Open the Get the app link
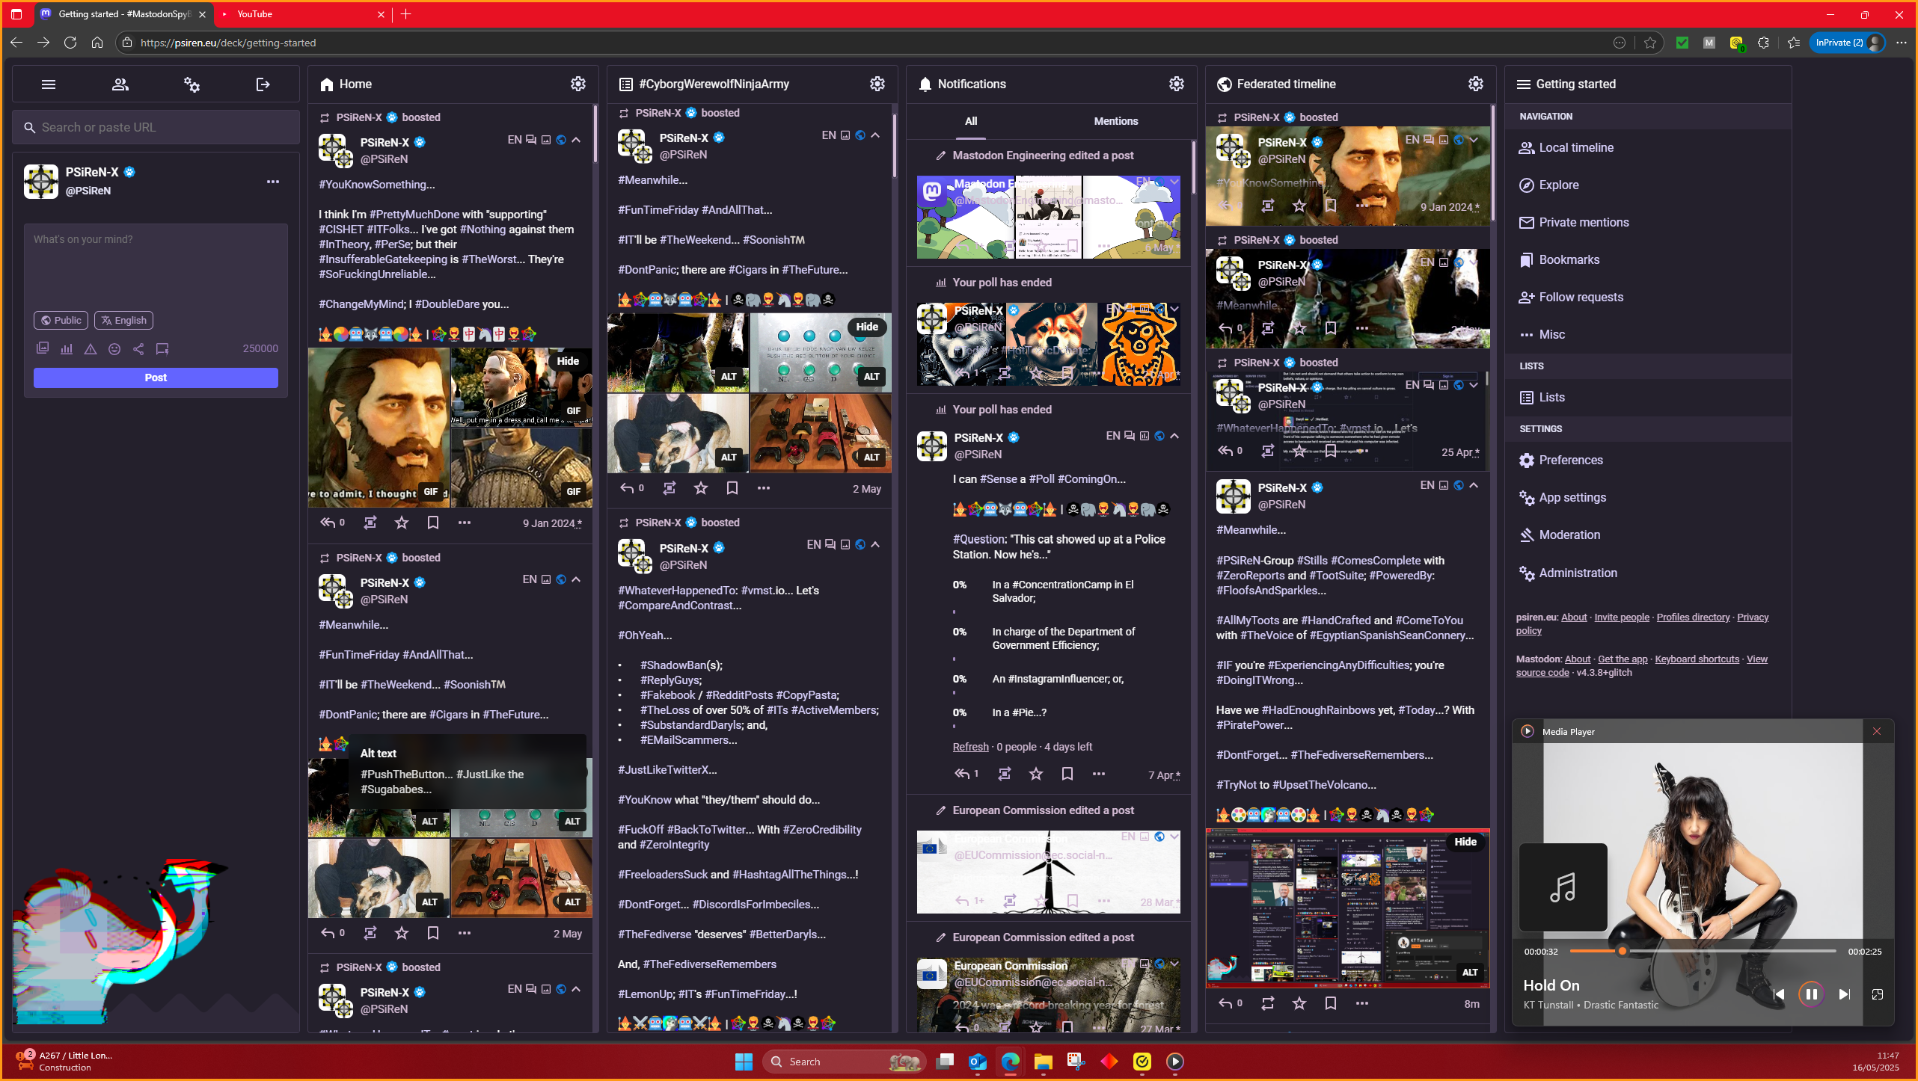Viewport: 1918px width, 1081px height. (1622, 660)
